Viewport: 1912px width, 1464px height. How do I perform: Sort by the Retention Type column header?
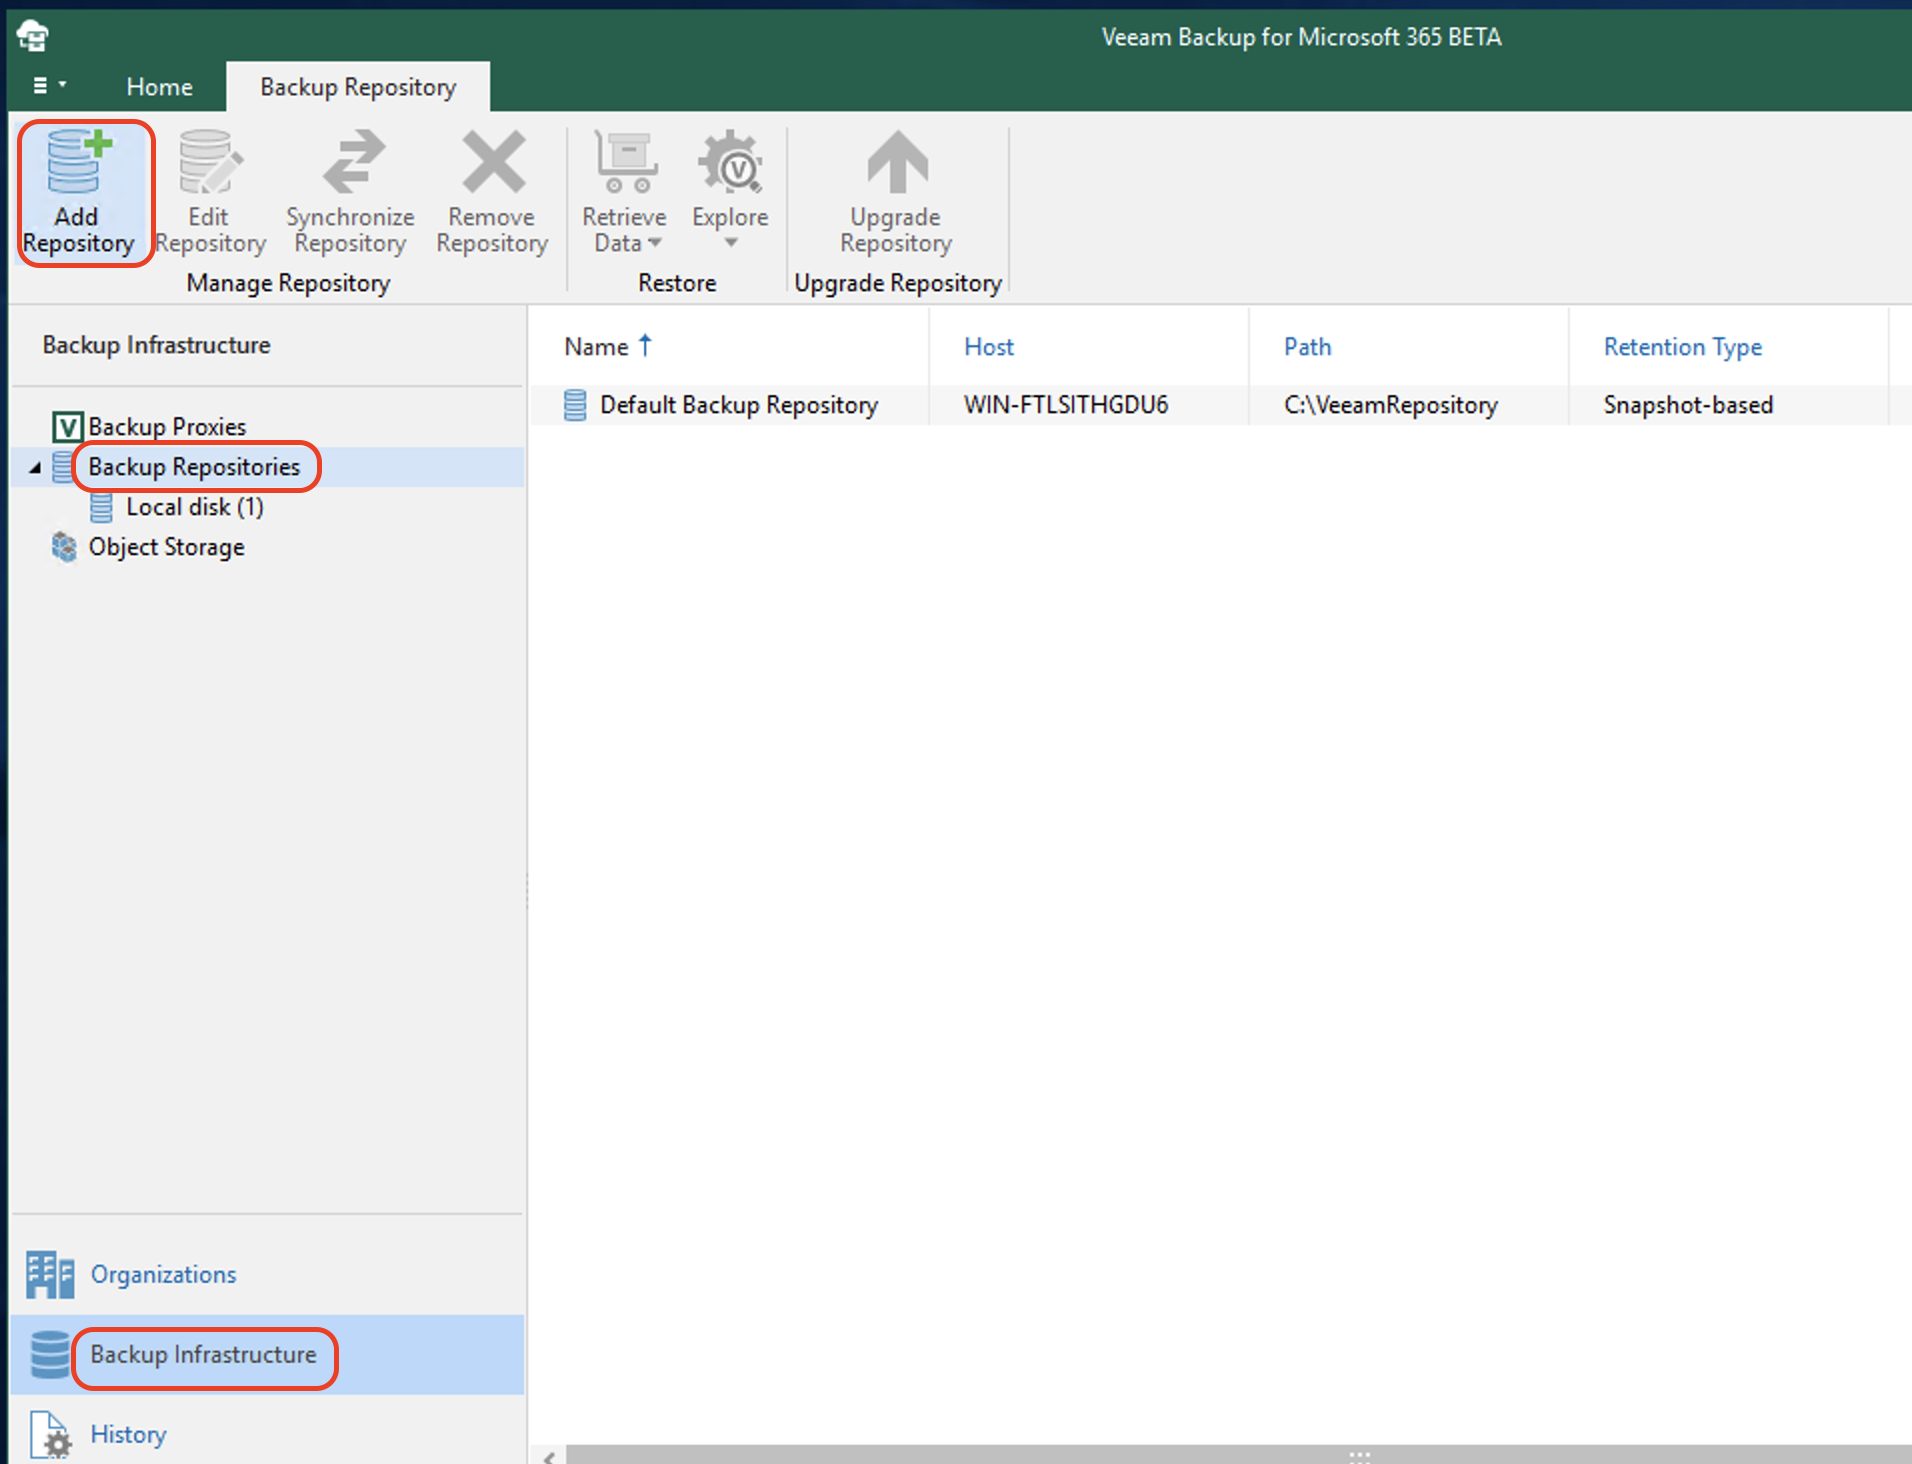coord(1729,347)
